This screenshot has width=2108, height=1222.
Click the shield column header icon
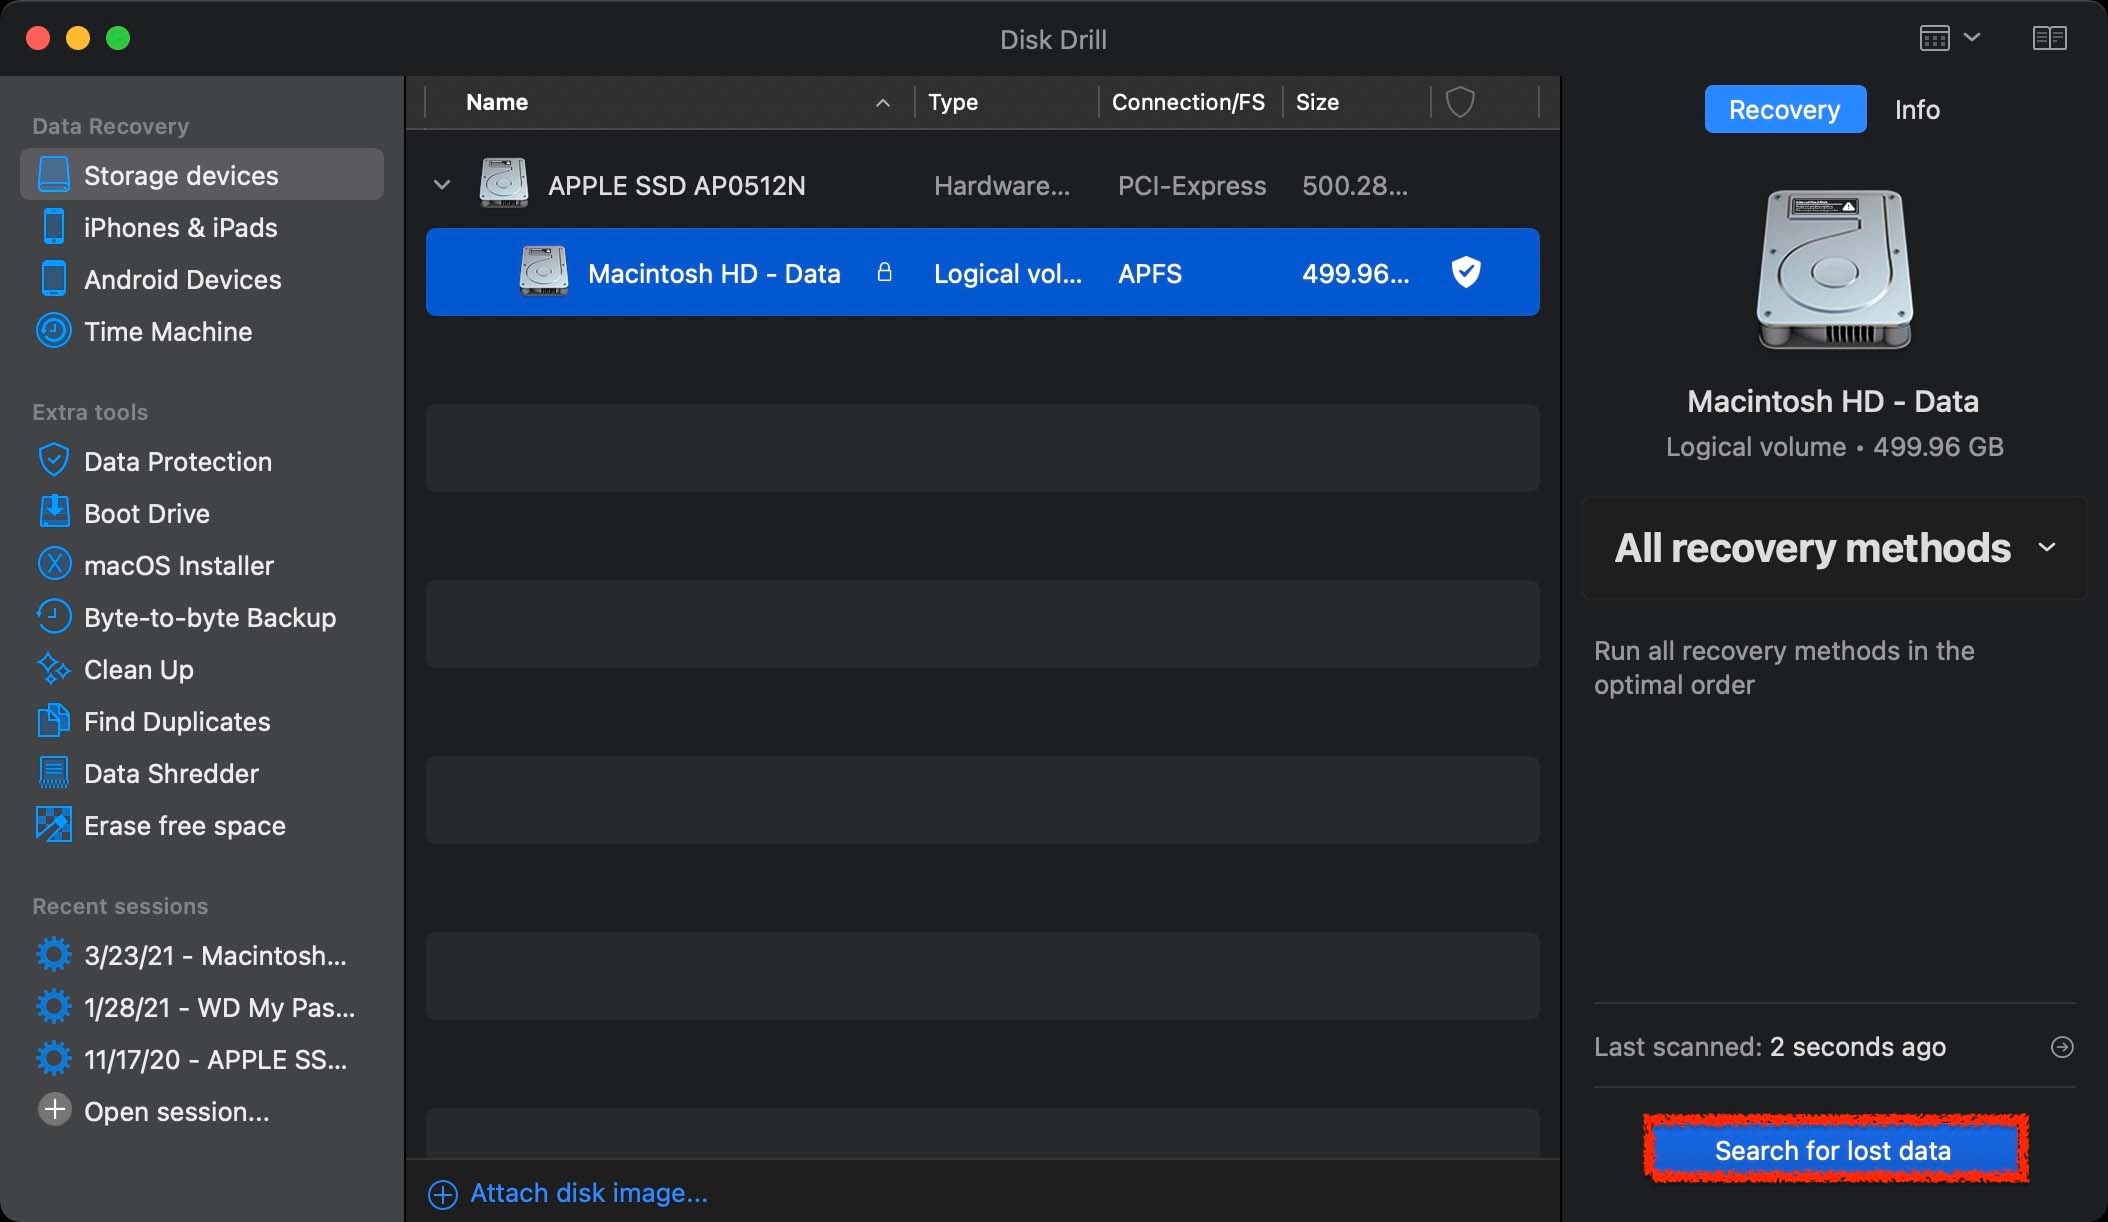1460,102
